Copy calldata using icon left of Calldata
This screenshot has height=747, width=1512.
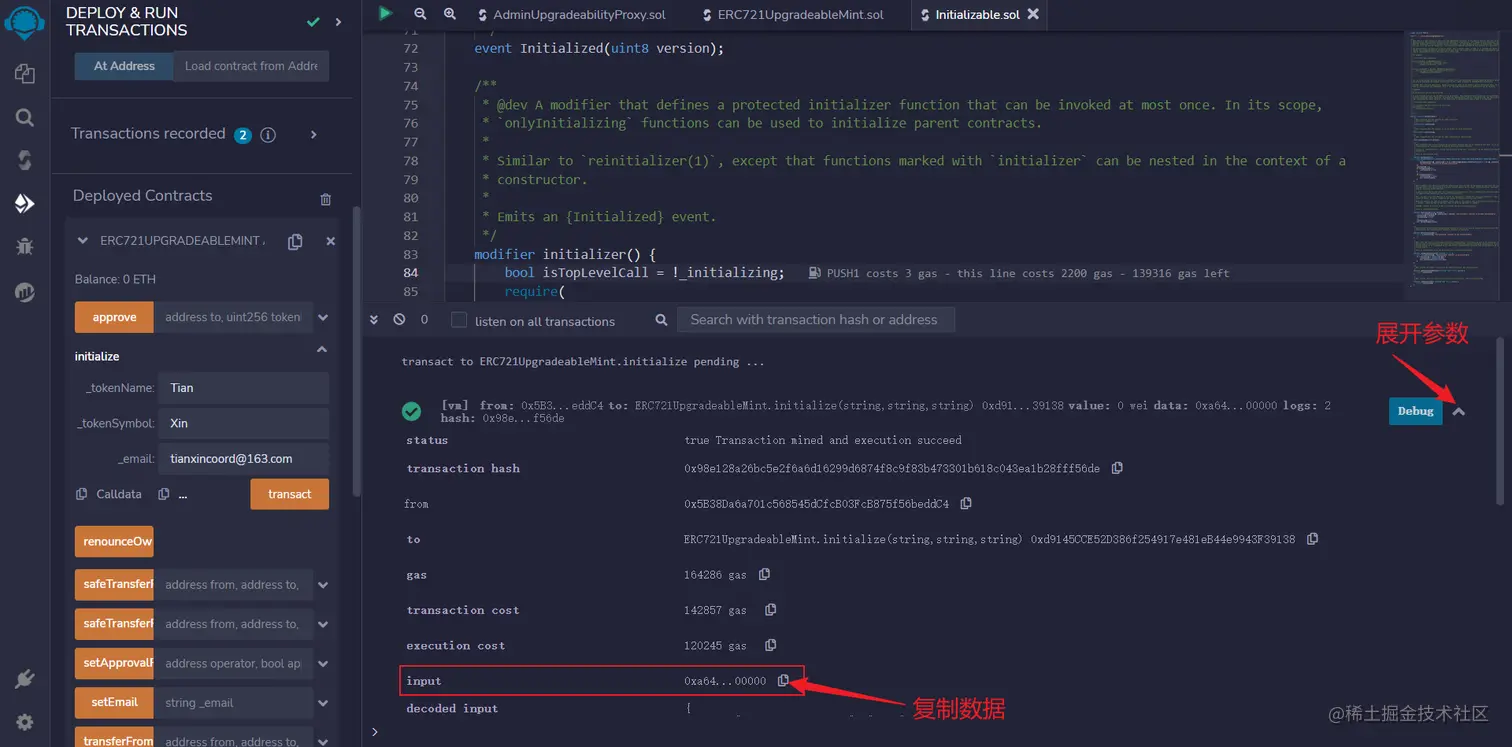click(82, 494)
